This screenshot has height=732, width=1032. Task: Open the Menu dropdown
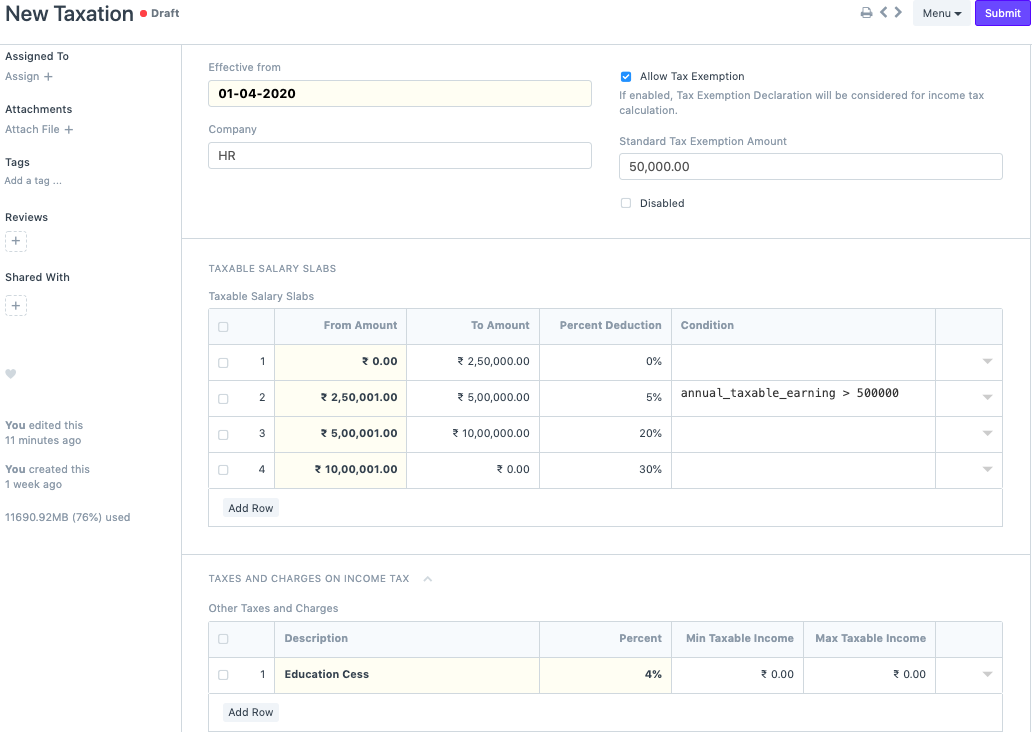[941, 14]
